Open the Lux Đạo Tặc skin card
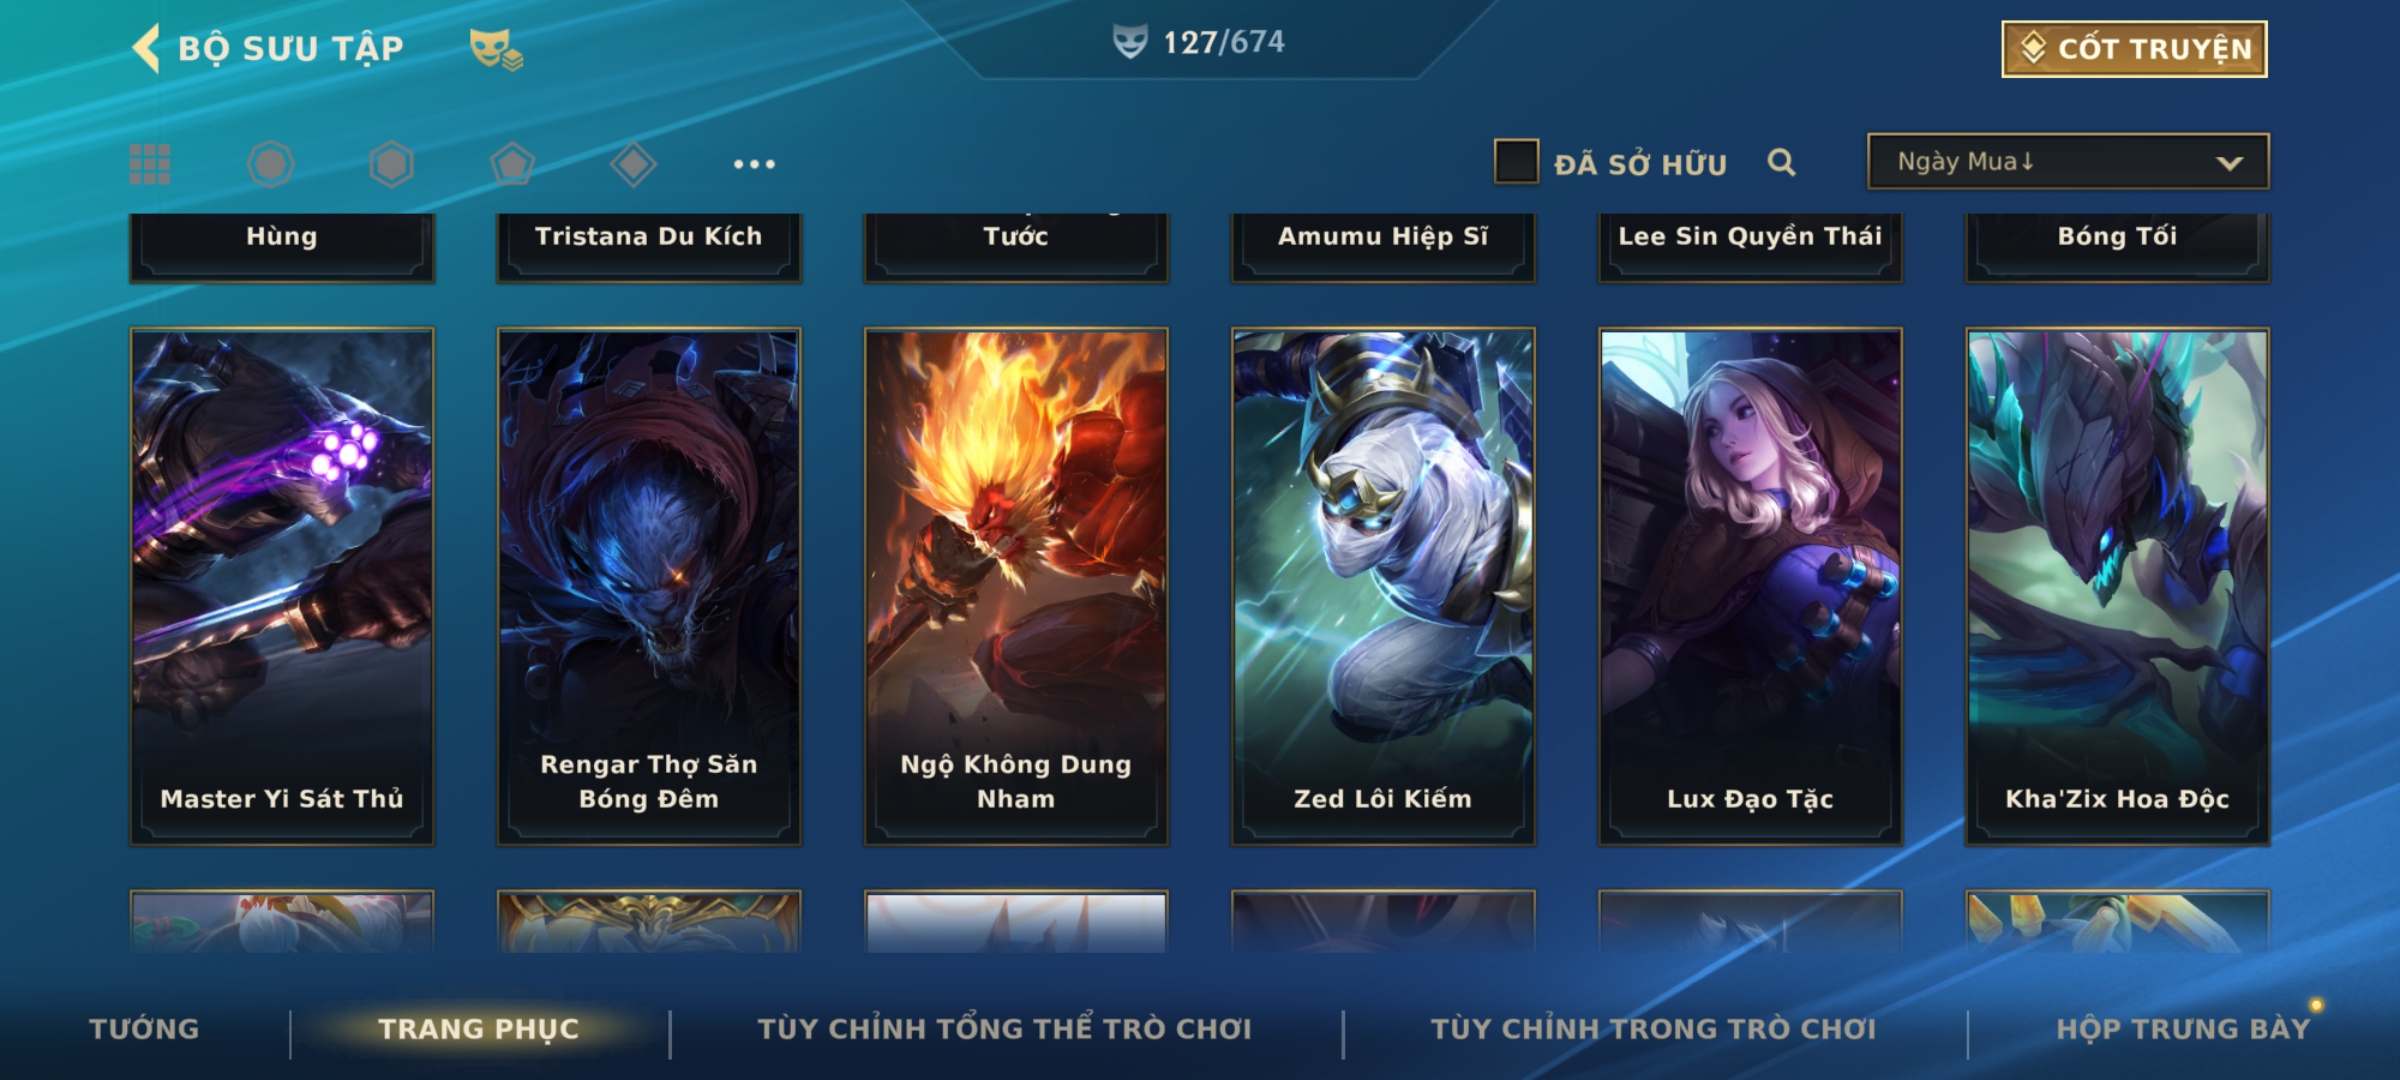 point(1750,586)
